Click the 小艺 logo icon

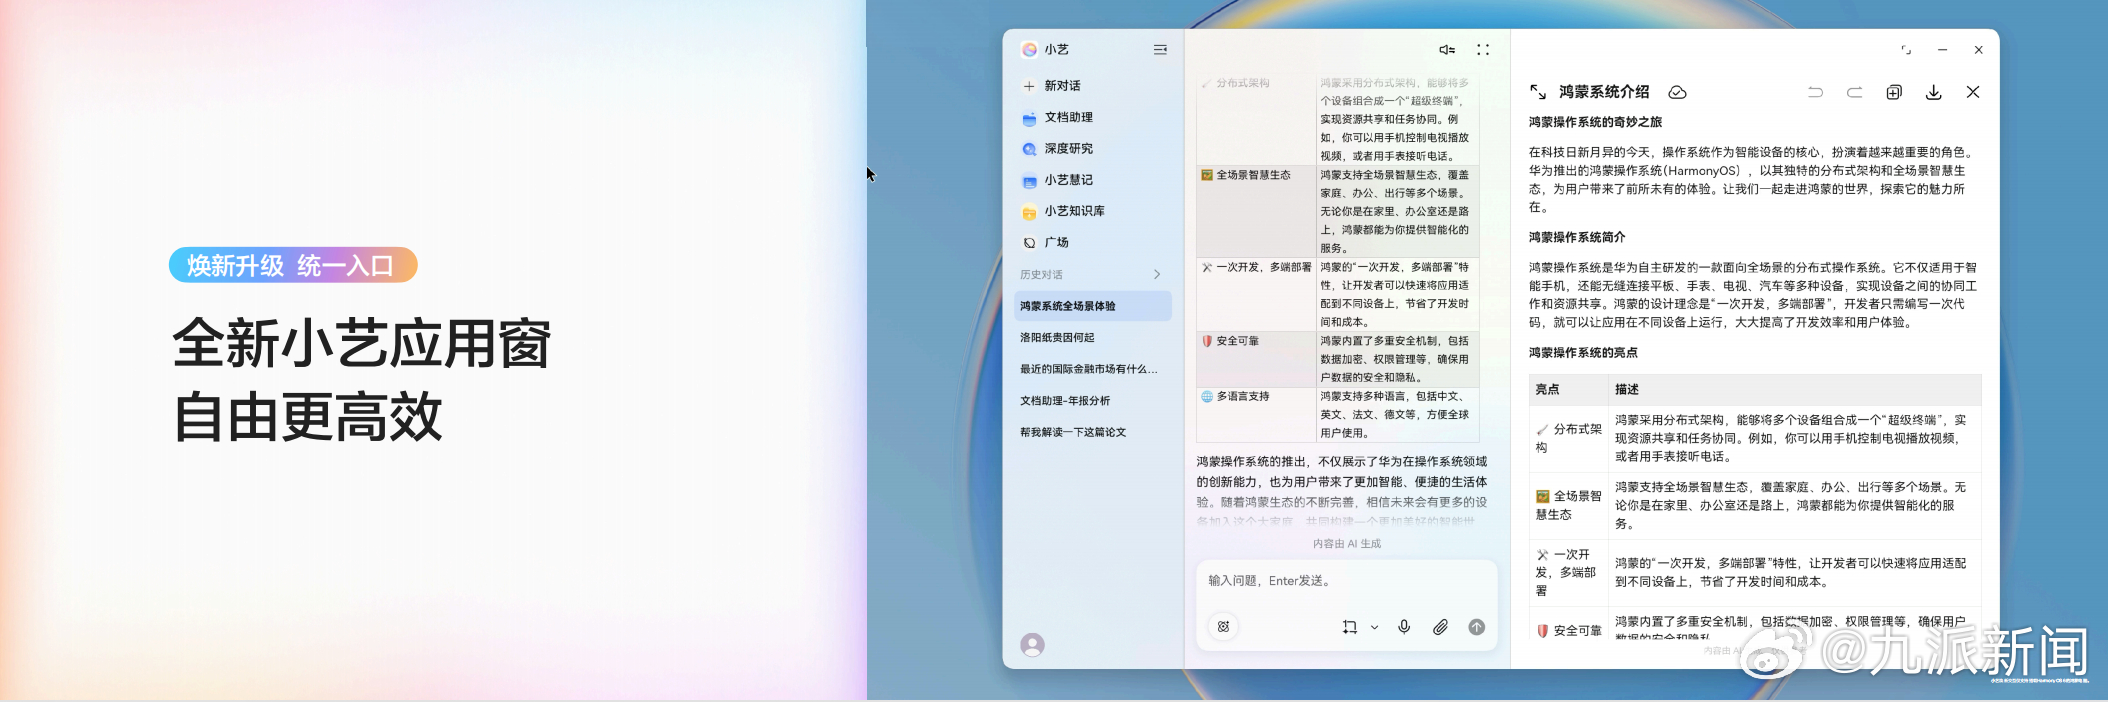pyautogui.click(x=1029, y=49)
